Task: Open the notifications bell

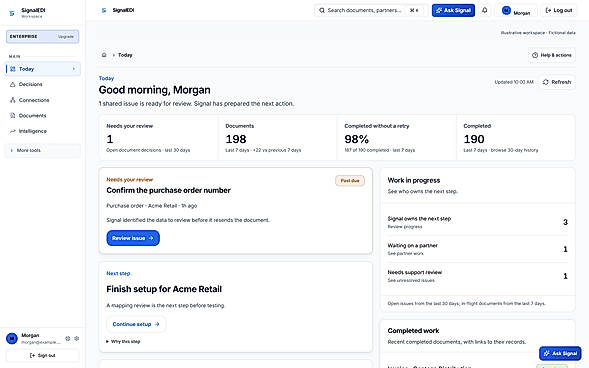Action: click(x=485, y=10)
